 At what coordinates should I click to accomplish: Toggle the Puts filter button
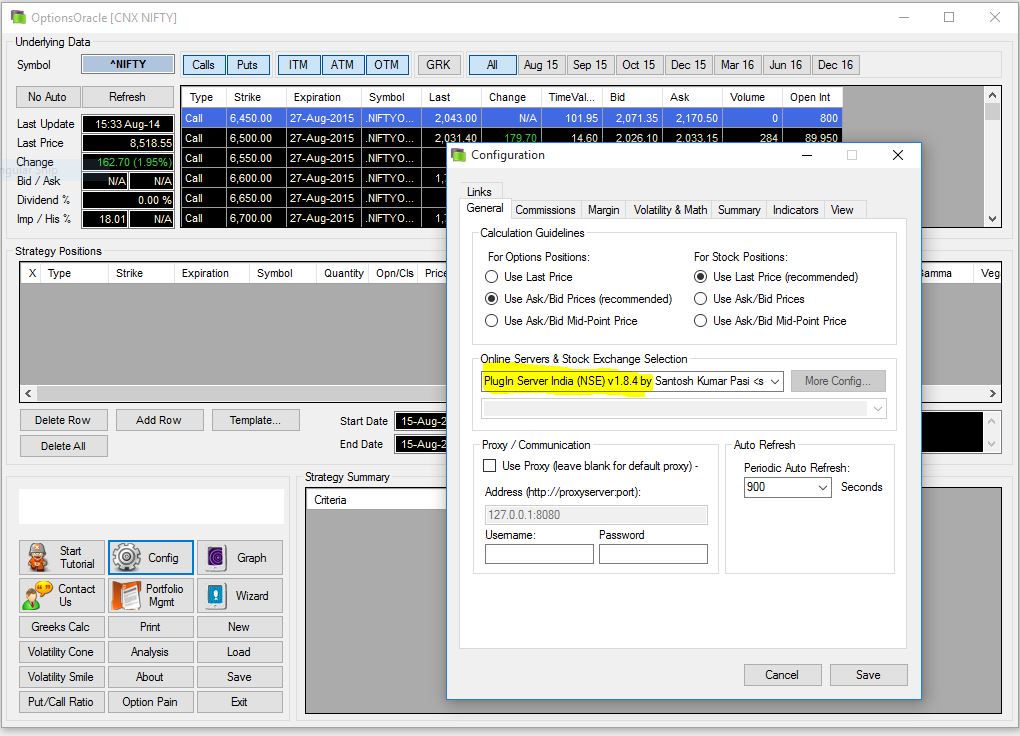click(x=247, y=65)
